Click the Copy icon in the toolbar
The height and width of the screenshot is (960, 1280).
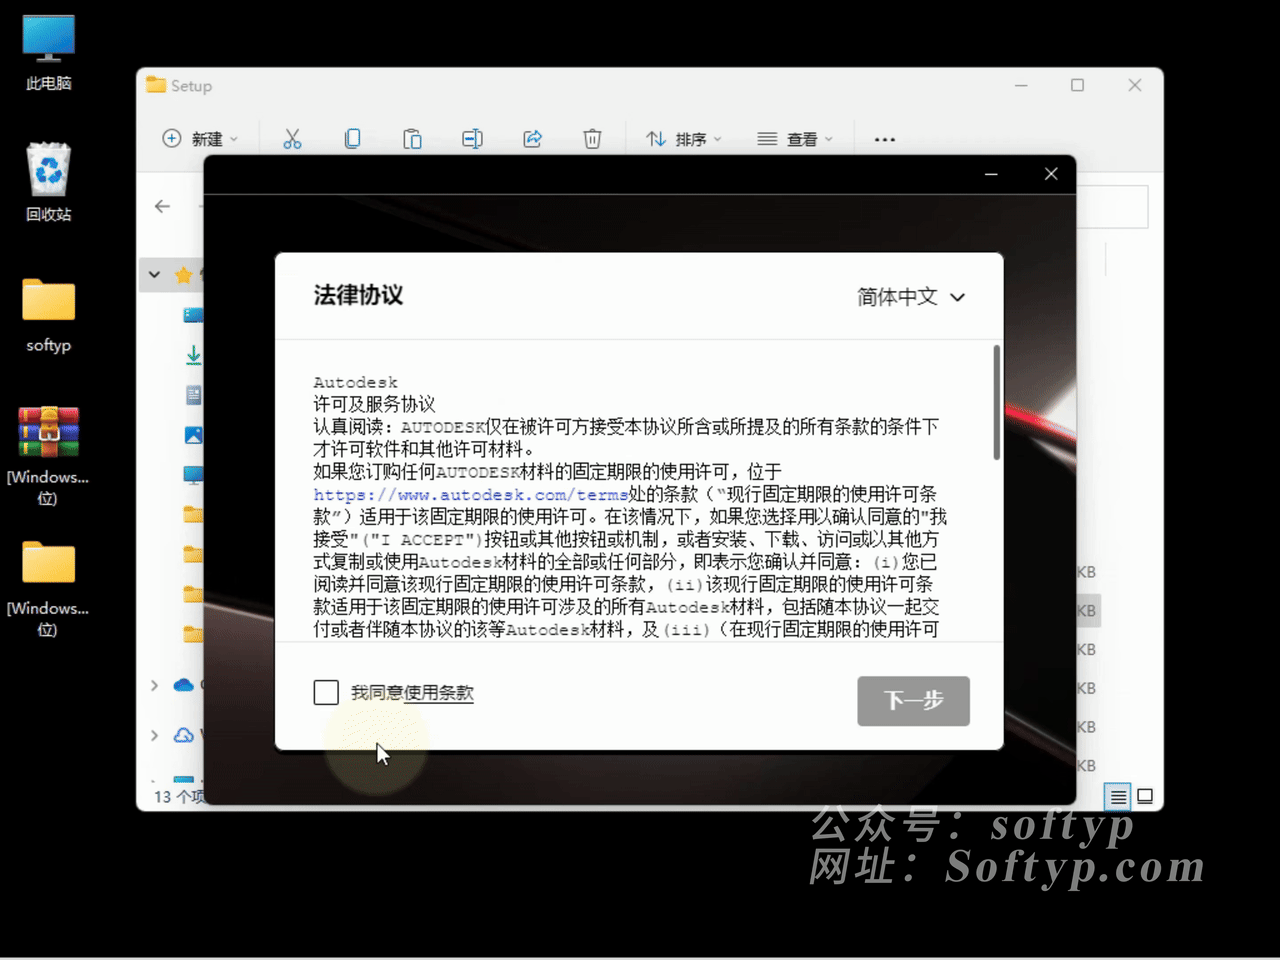pos(352,138)
